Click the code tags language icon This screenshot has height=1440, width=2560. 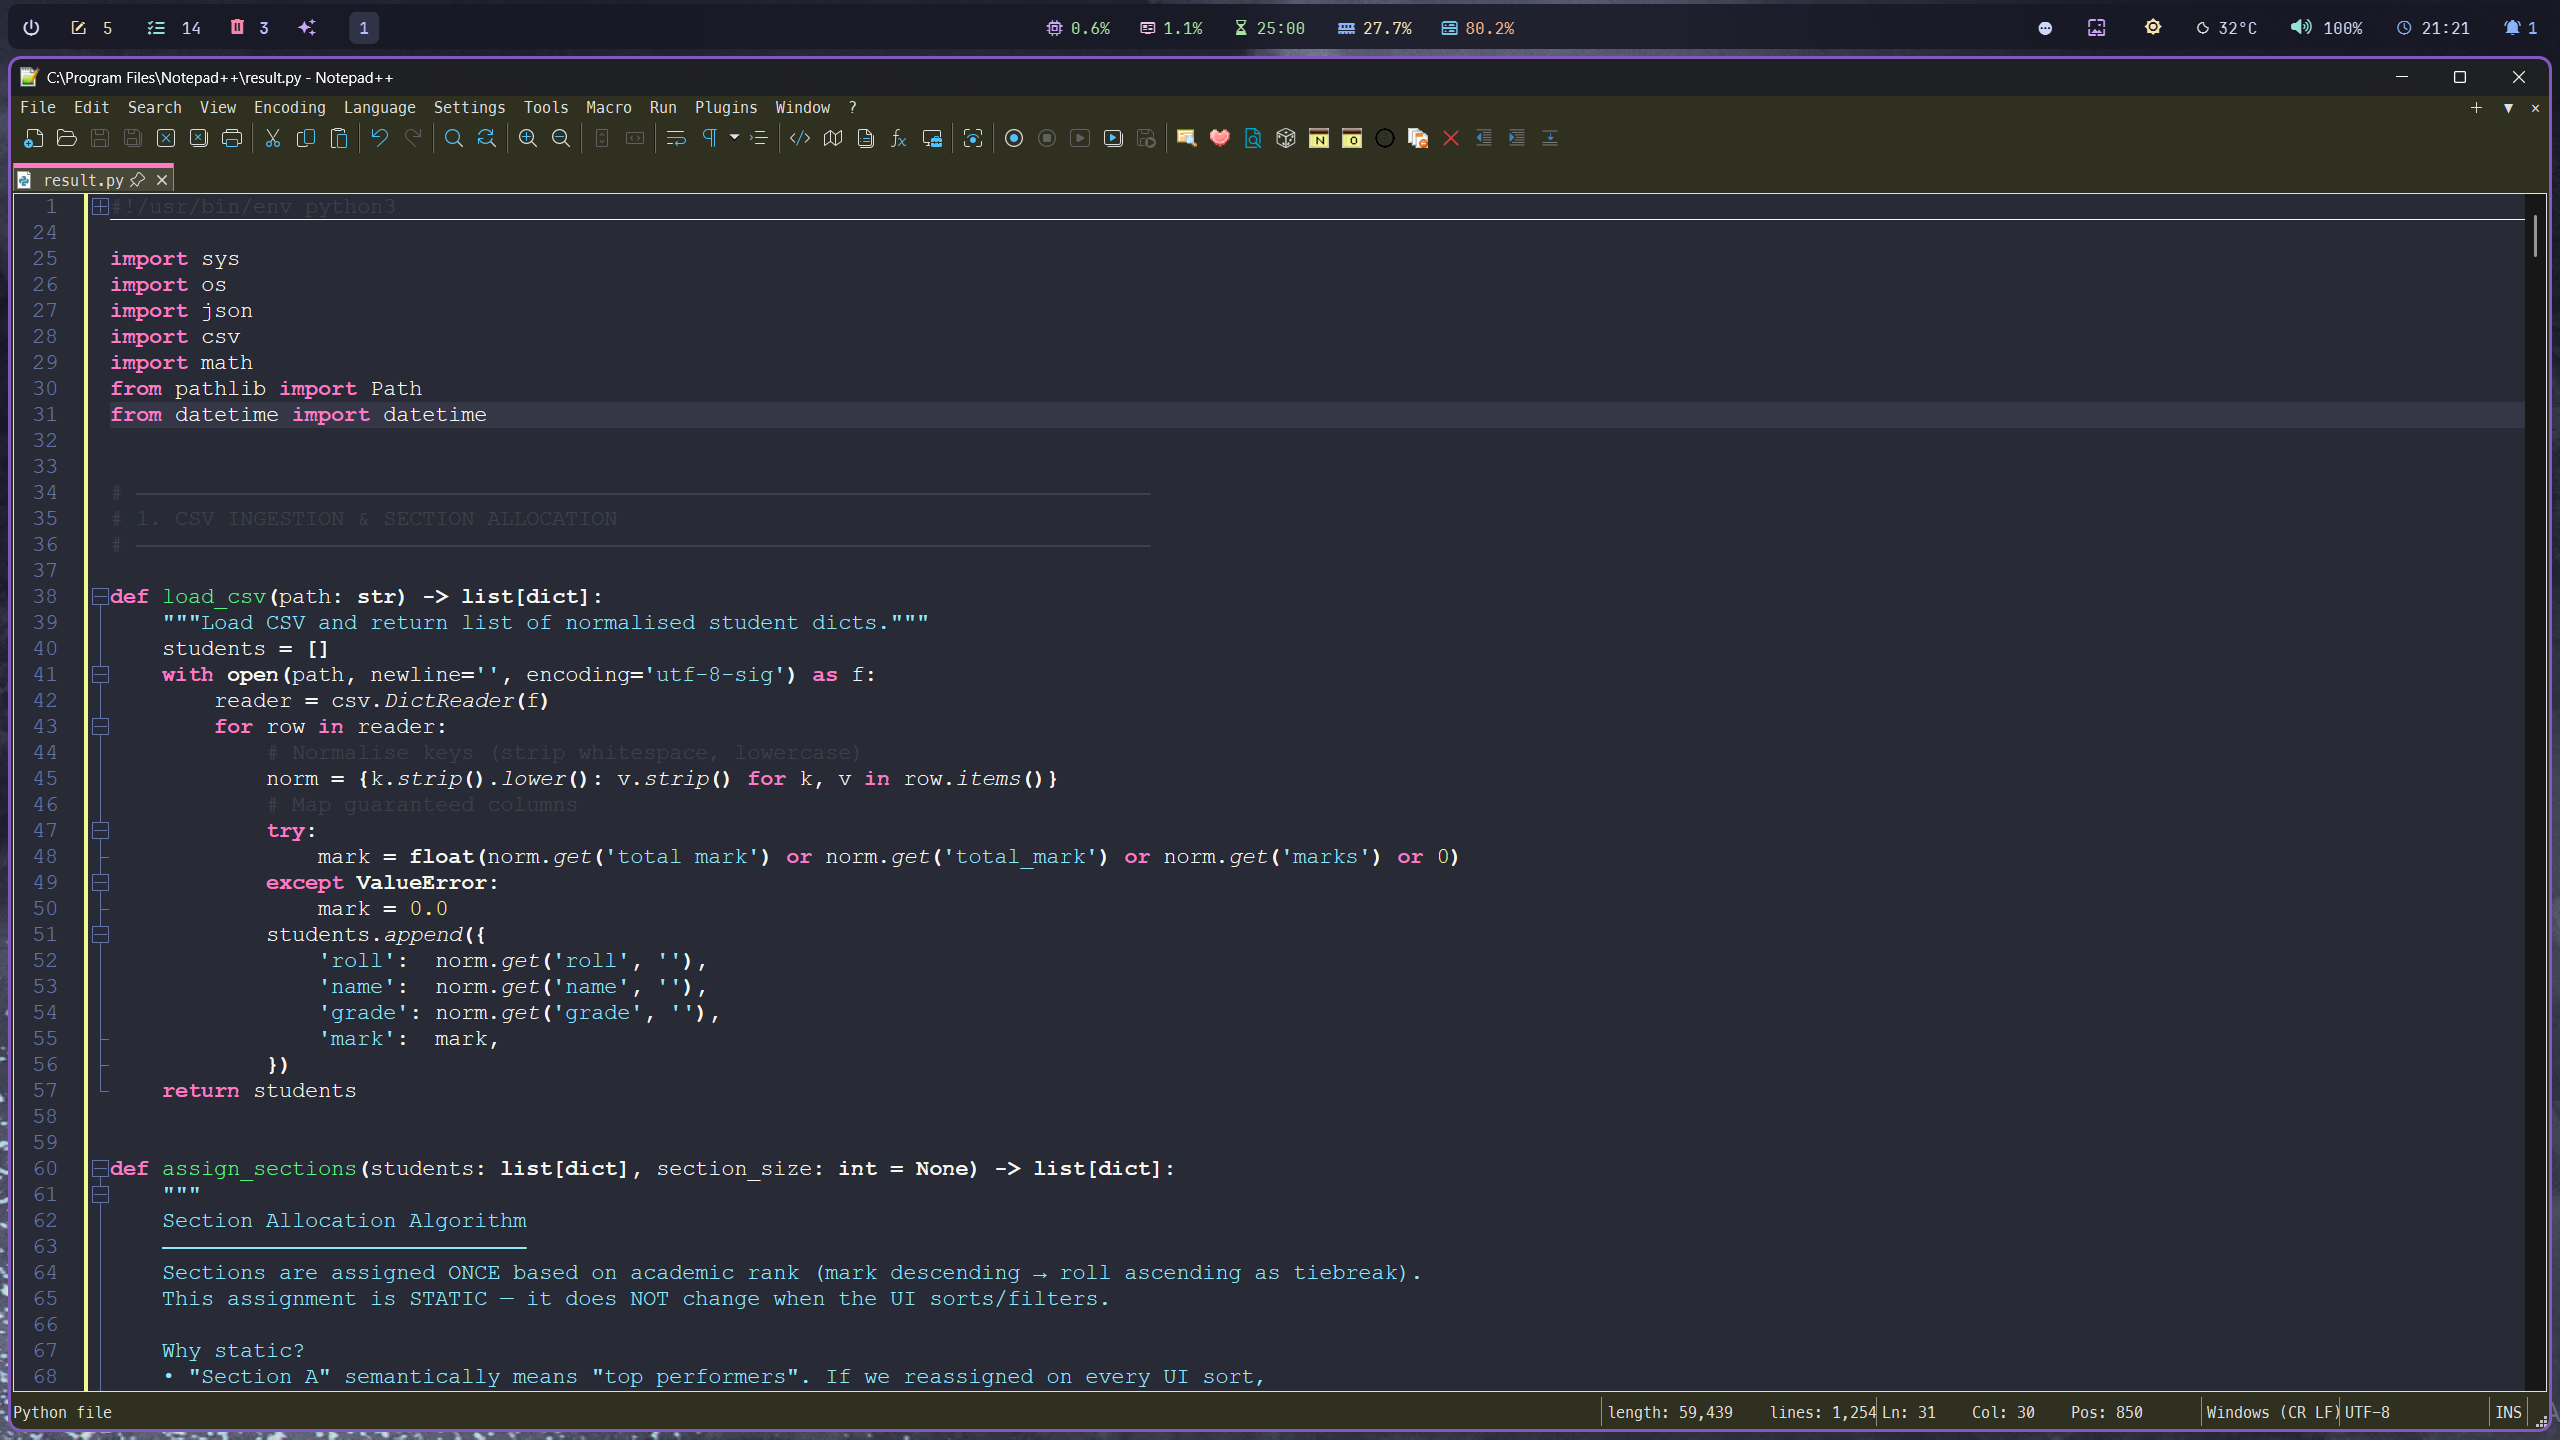pyautogui.click(x=800, y=138)
